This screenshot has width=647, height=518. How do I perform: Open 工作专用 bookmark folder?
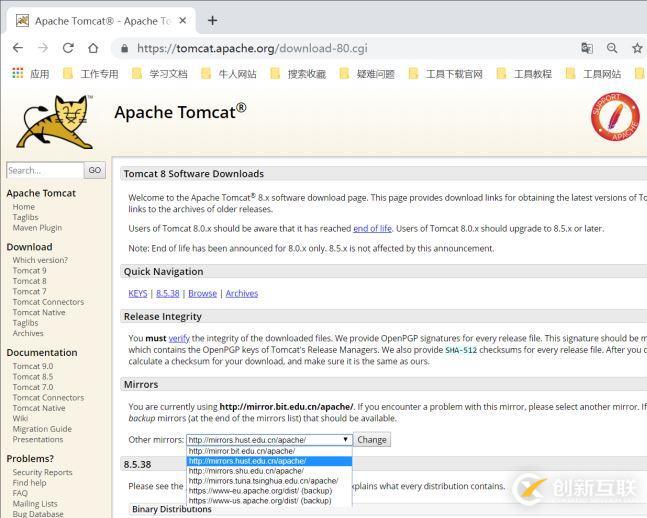90,74
